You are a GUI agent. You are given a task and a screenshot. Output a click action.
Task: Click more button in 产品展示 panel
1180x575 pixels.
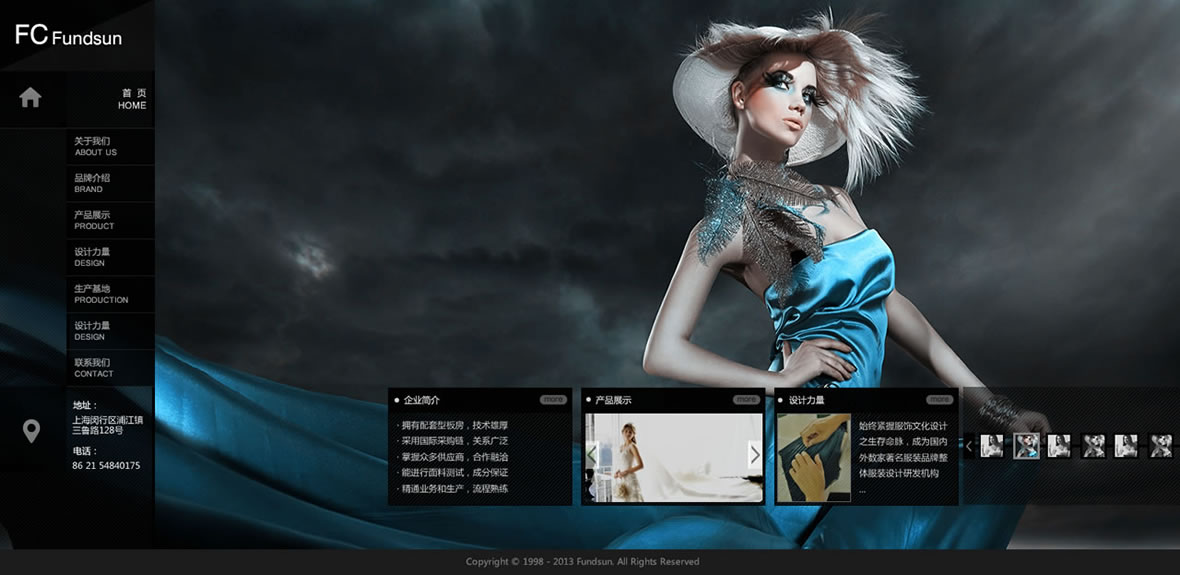(746, 400)
